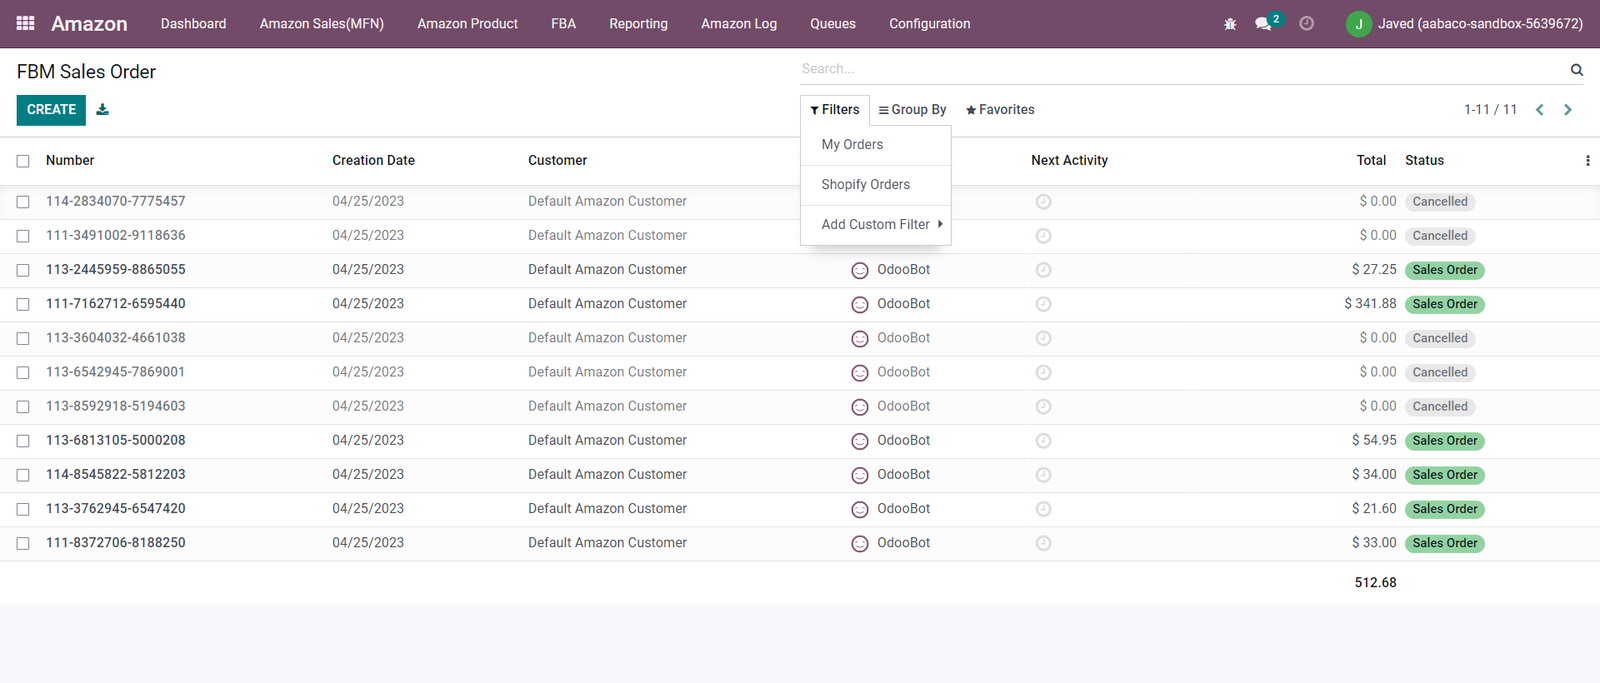
Task: Go to Dashboard menu item
Action: (193, 24)
